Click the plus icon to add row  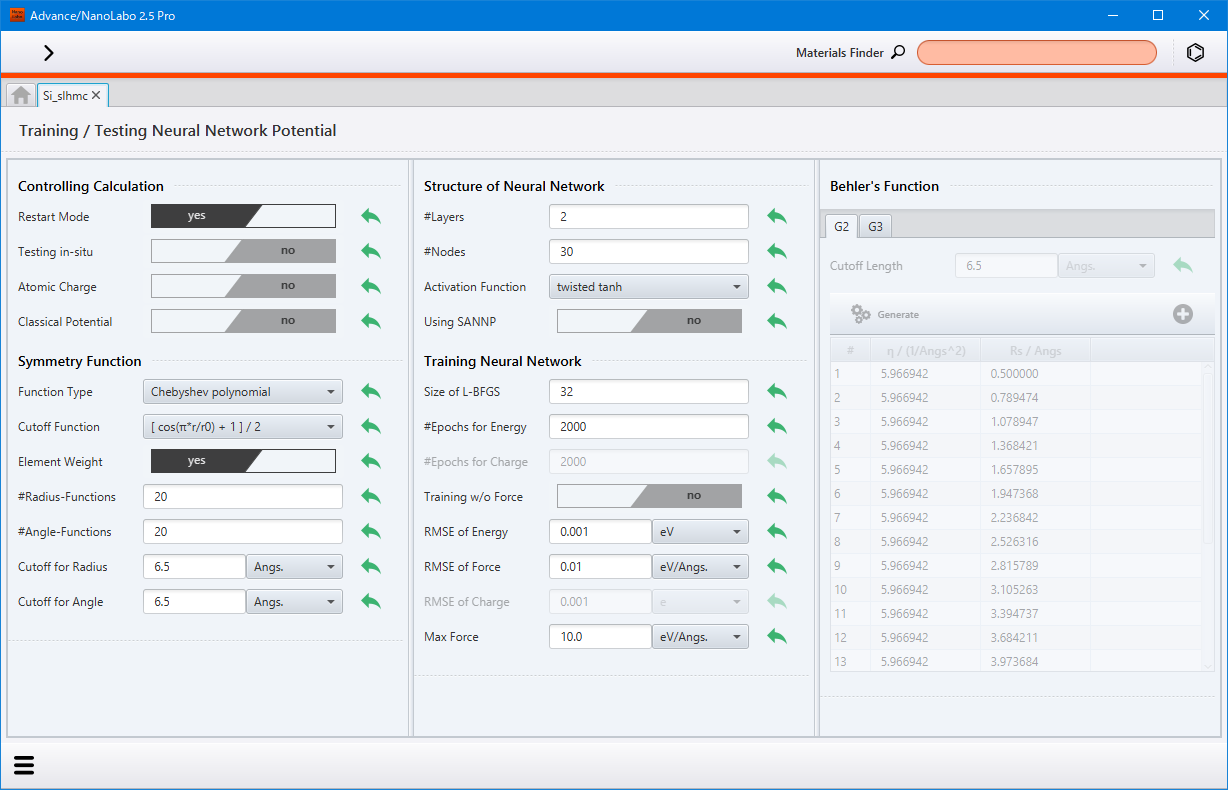pyautogui.click(x=1183, y=314)
